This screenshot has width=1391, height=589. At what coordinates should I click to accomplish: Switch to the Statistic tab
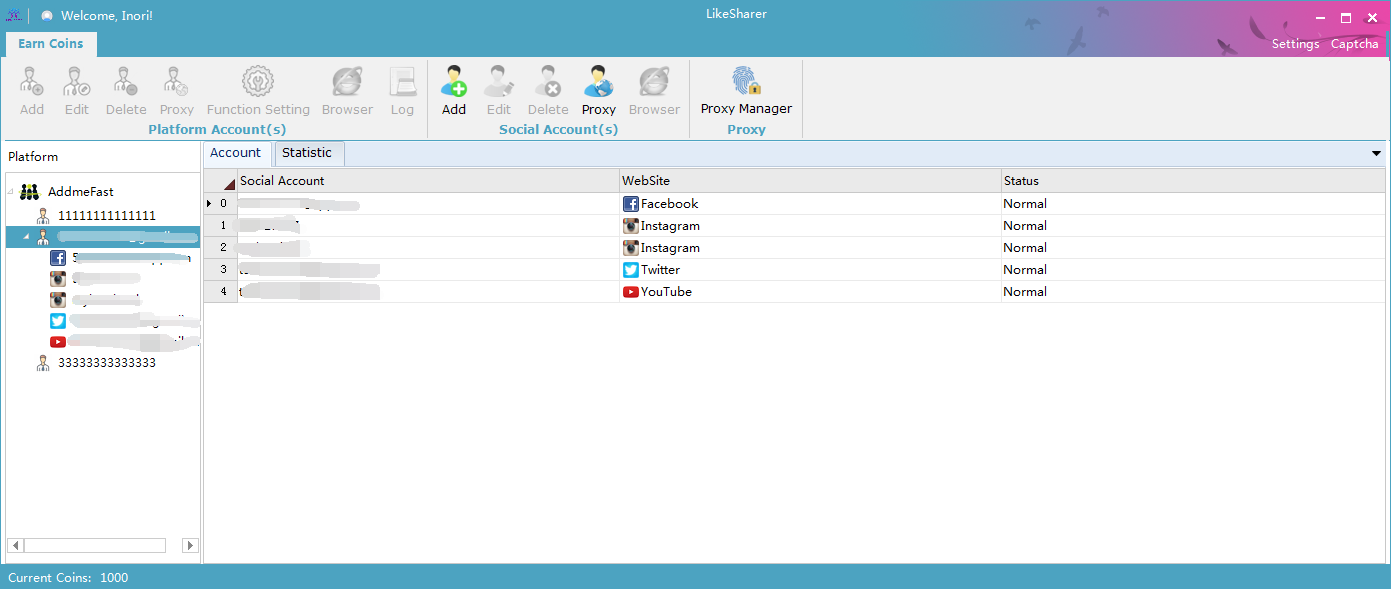307,153
